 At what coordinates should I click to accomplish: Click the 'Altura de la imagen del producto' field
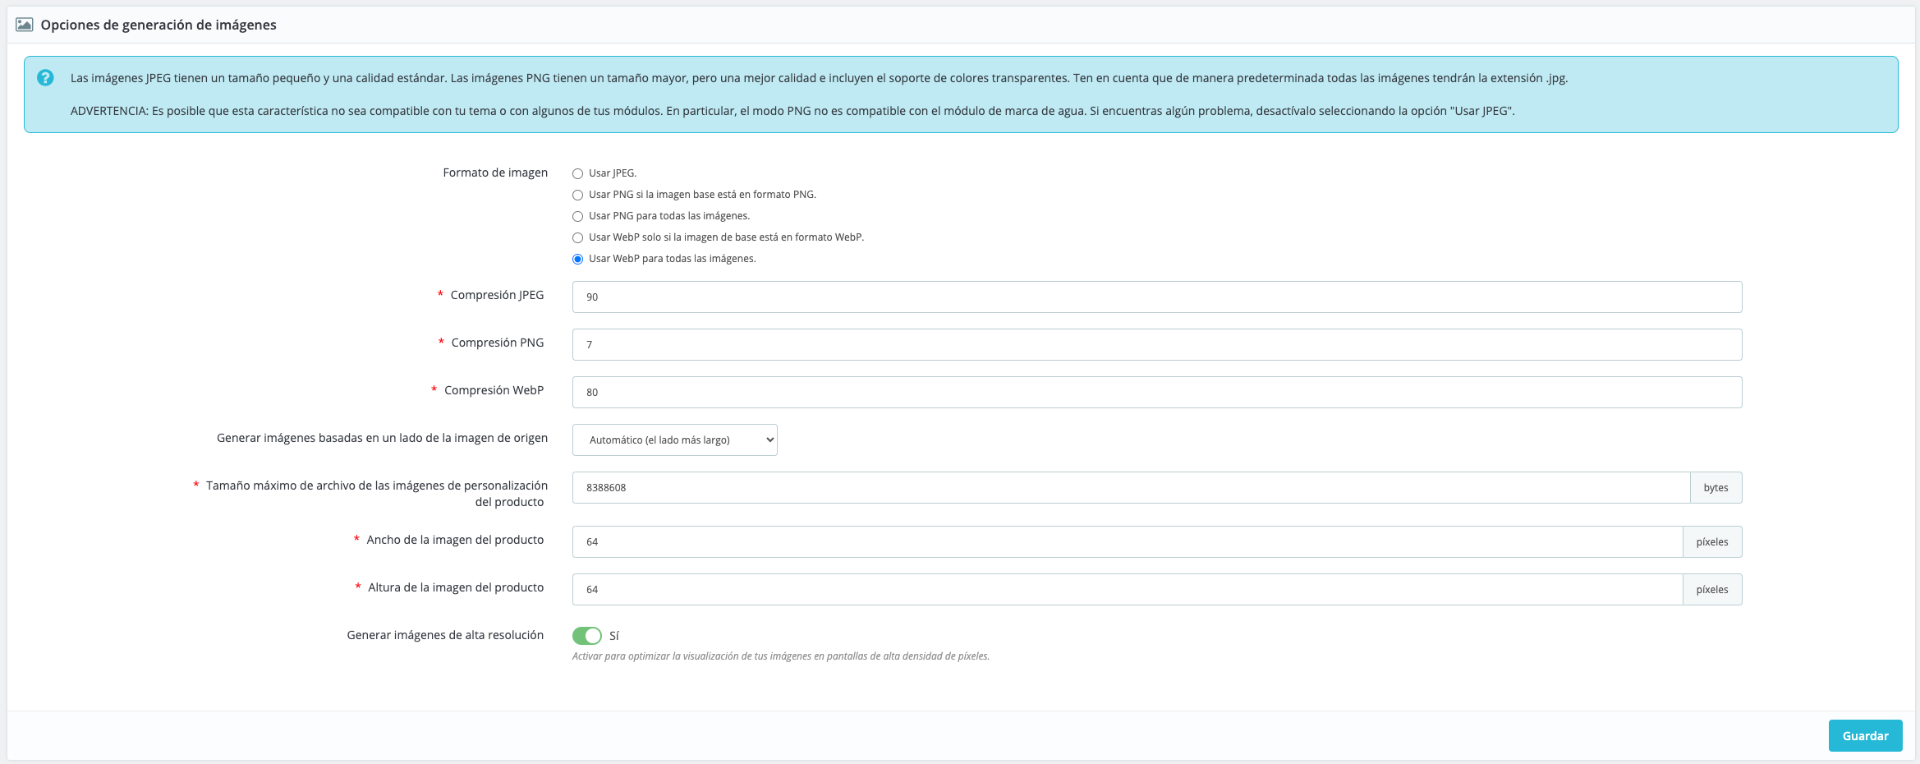point(1127,590)
